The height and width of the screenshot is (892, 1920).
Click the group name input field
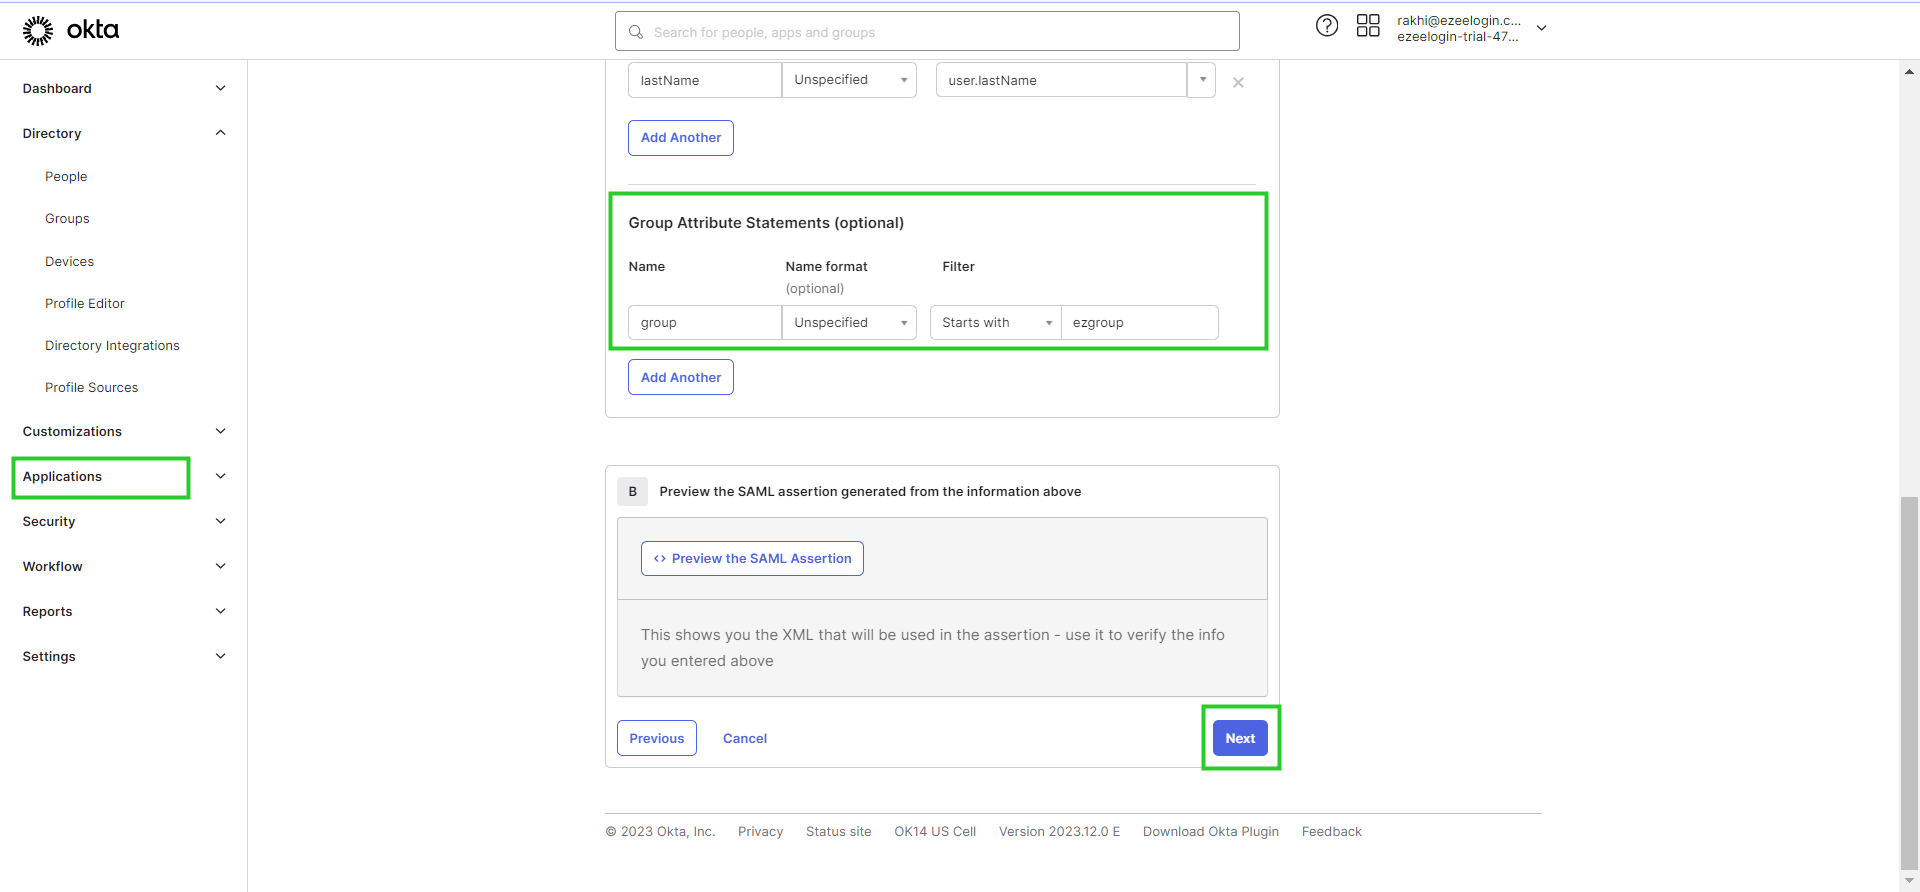coord(705,322)
